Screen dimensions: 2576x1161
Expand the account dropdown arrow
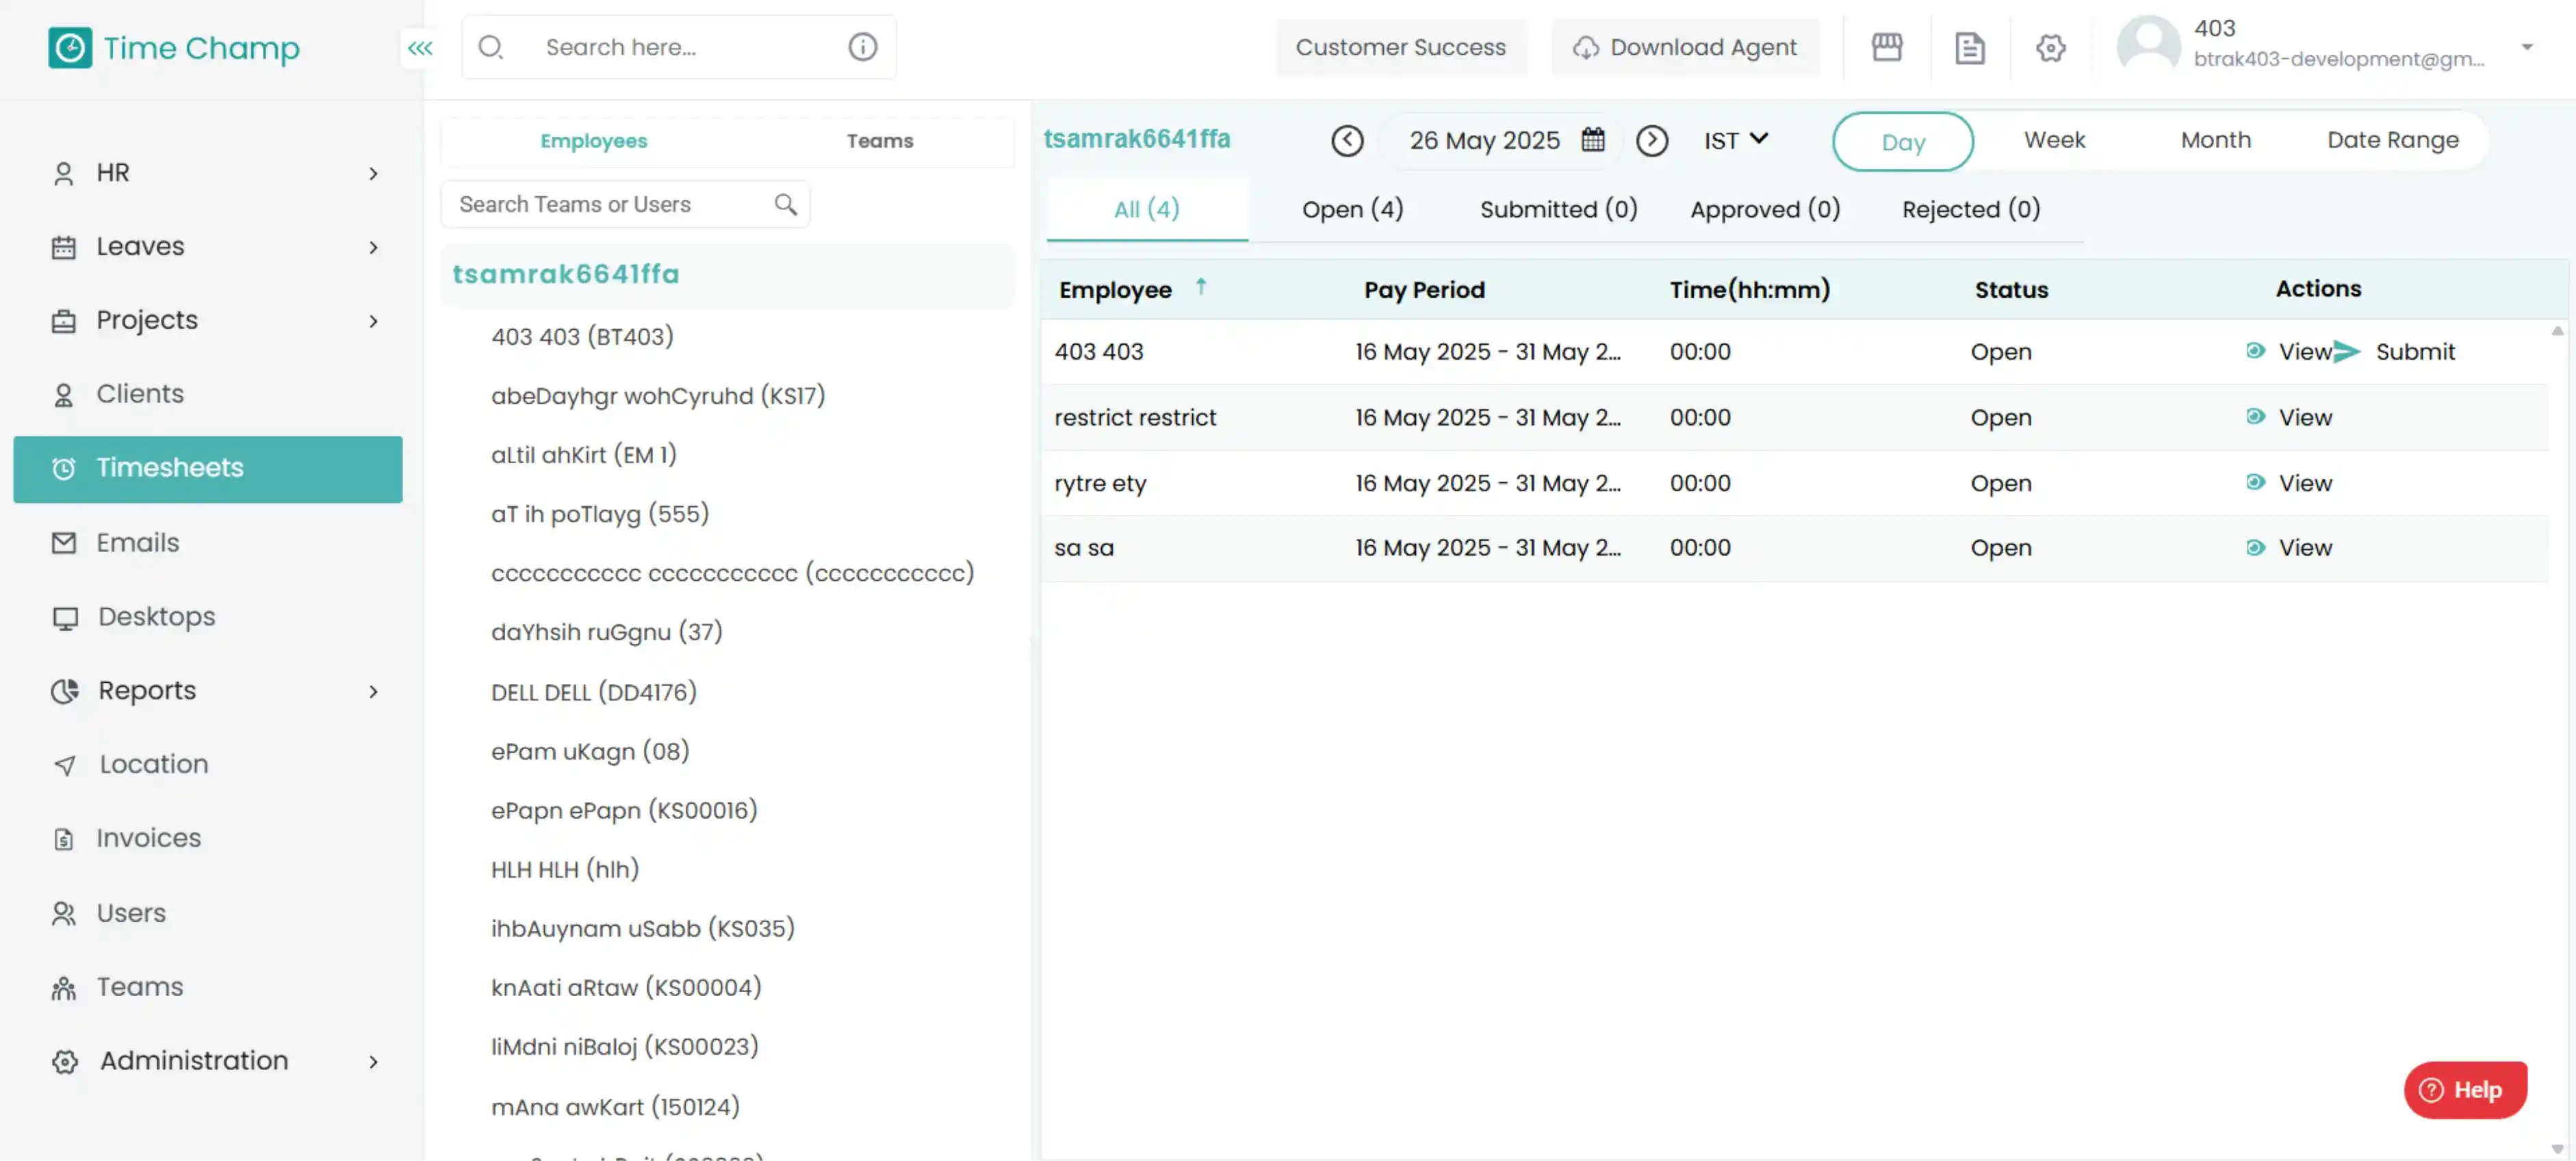[2527, 47]
